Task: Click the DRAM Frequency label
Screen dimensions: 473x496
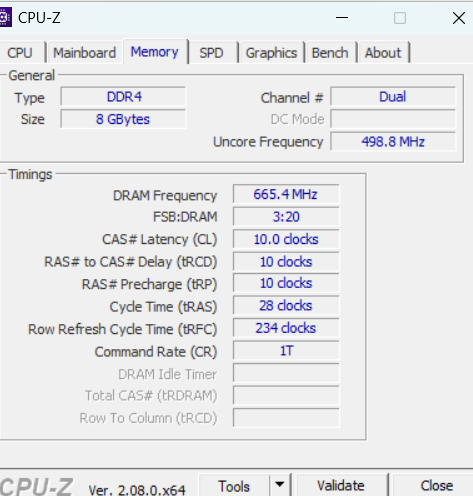Action: coord(165,196)
